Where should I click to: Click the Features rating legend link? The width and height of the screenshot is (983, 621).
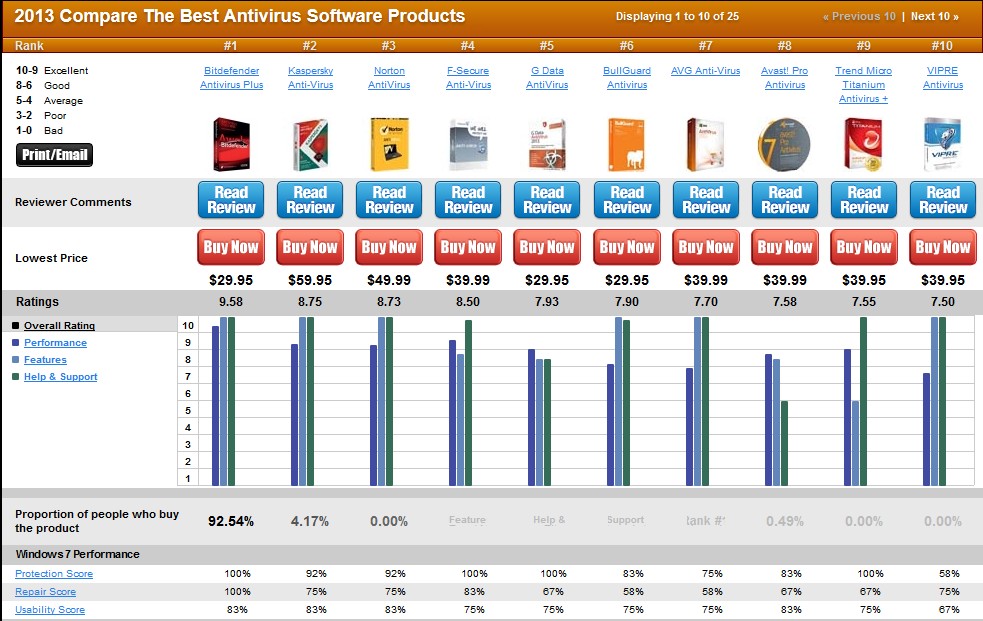coord(45,360)
